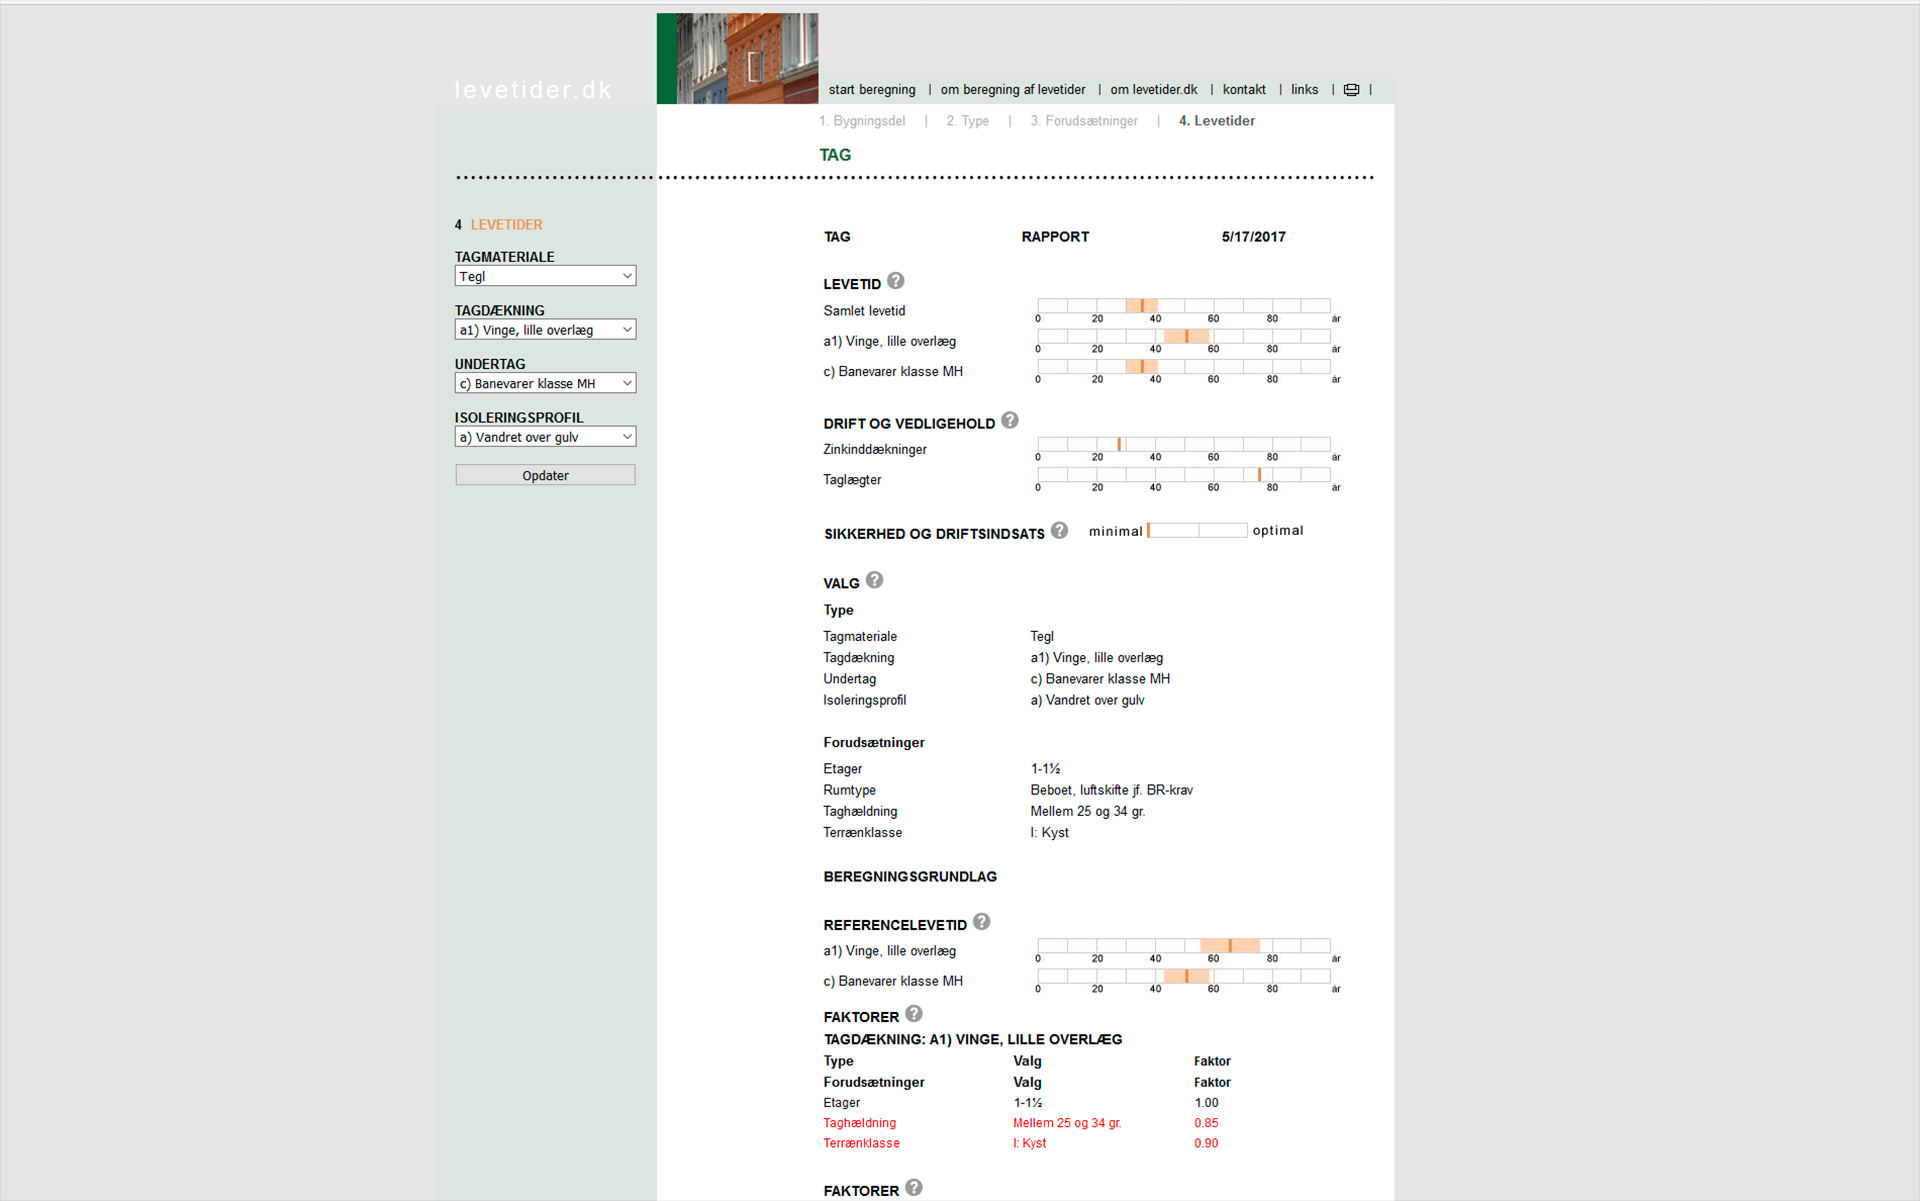1920x1201 pixels.
Task: Click the factor value 0.90
Action: tap(1206, 1143)
